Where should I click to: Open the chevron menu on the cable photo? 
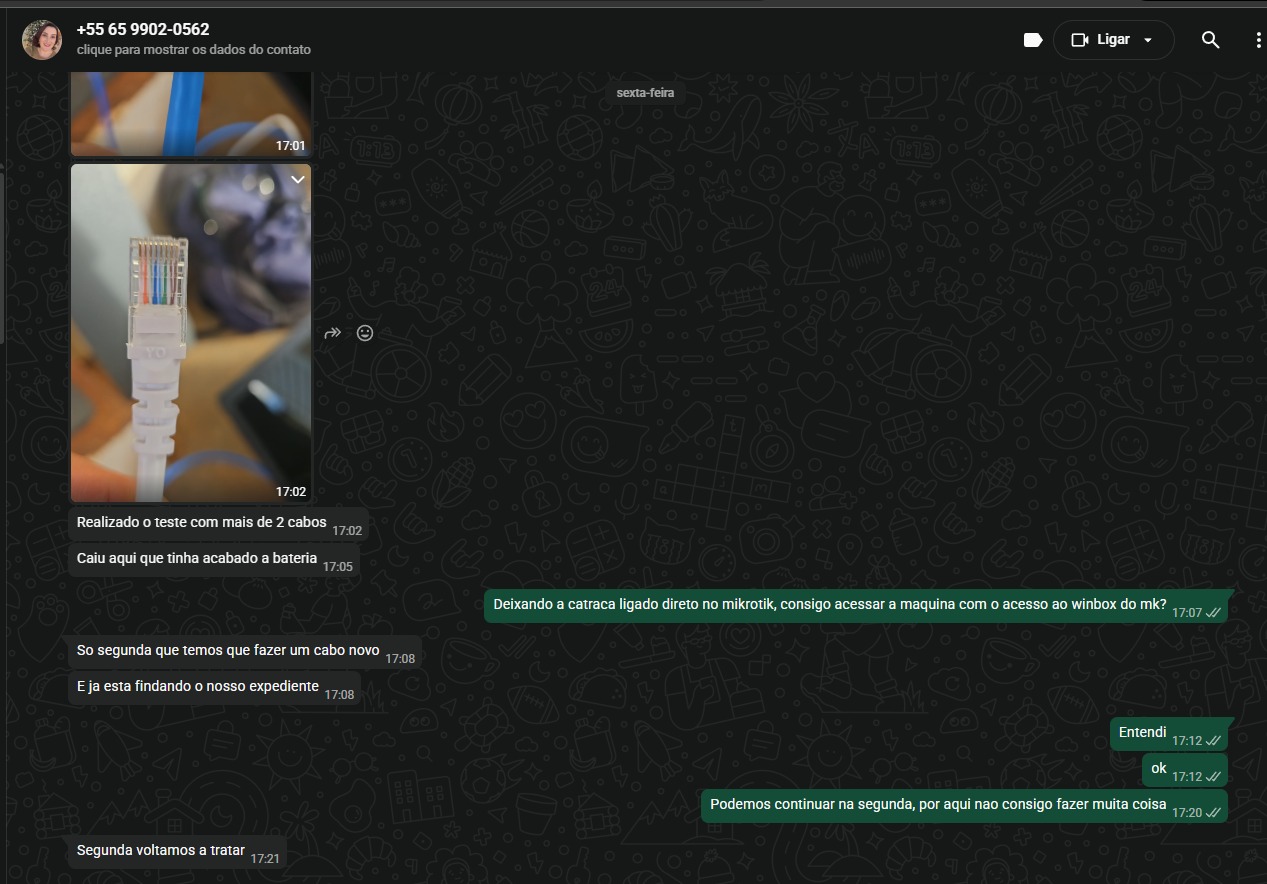coord(297,179)
